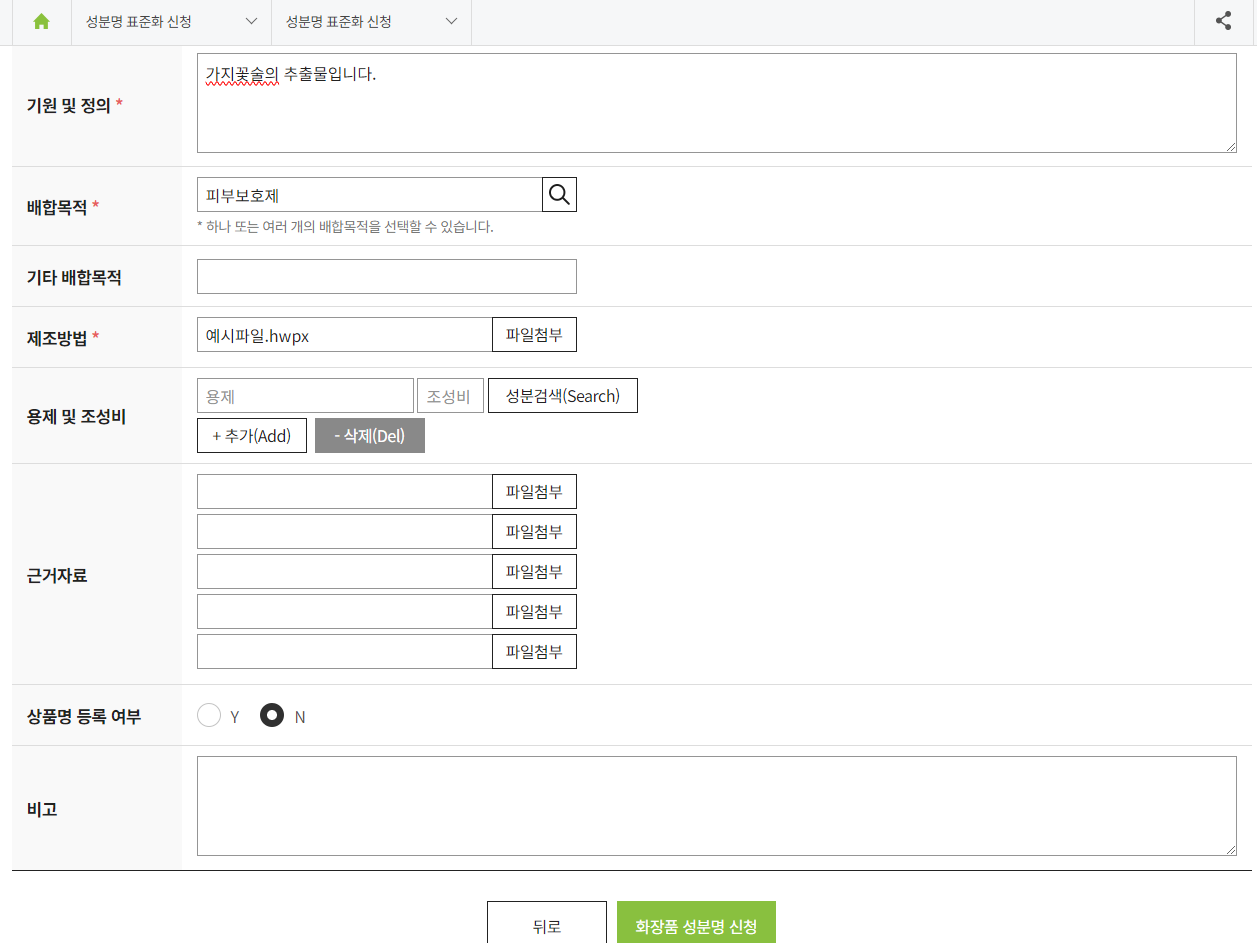
Task: Select the N radio button for 상품명 등록
Action: click(x=272, y=716)
